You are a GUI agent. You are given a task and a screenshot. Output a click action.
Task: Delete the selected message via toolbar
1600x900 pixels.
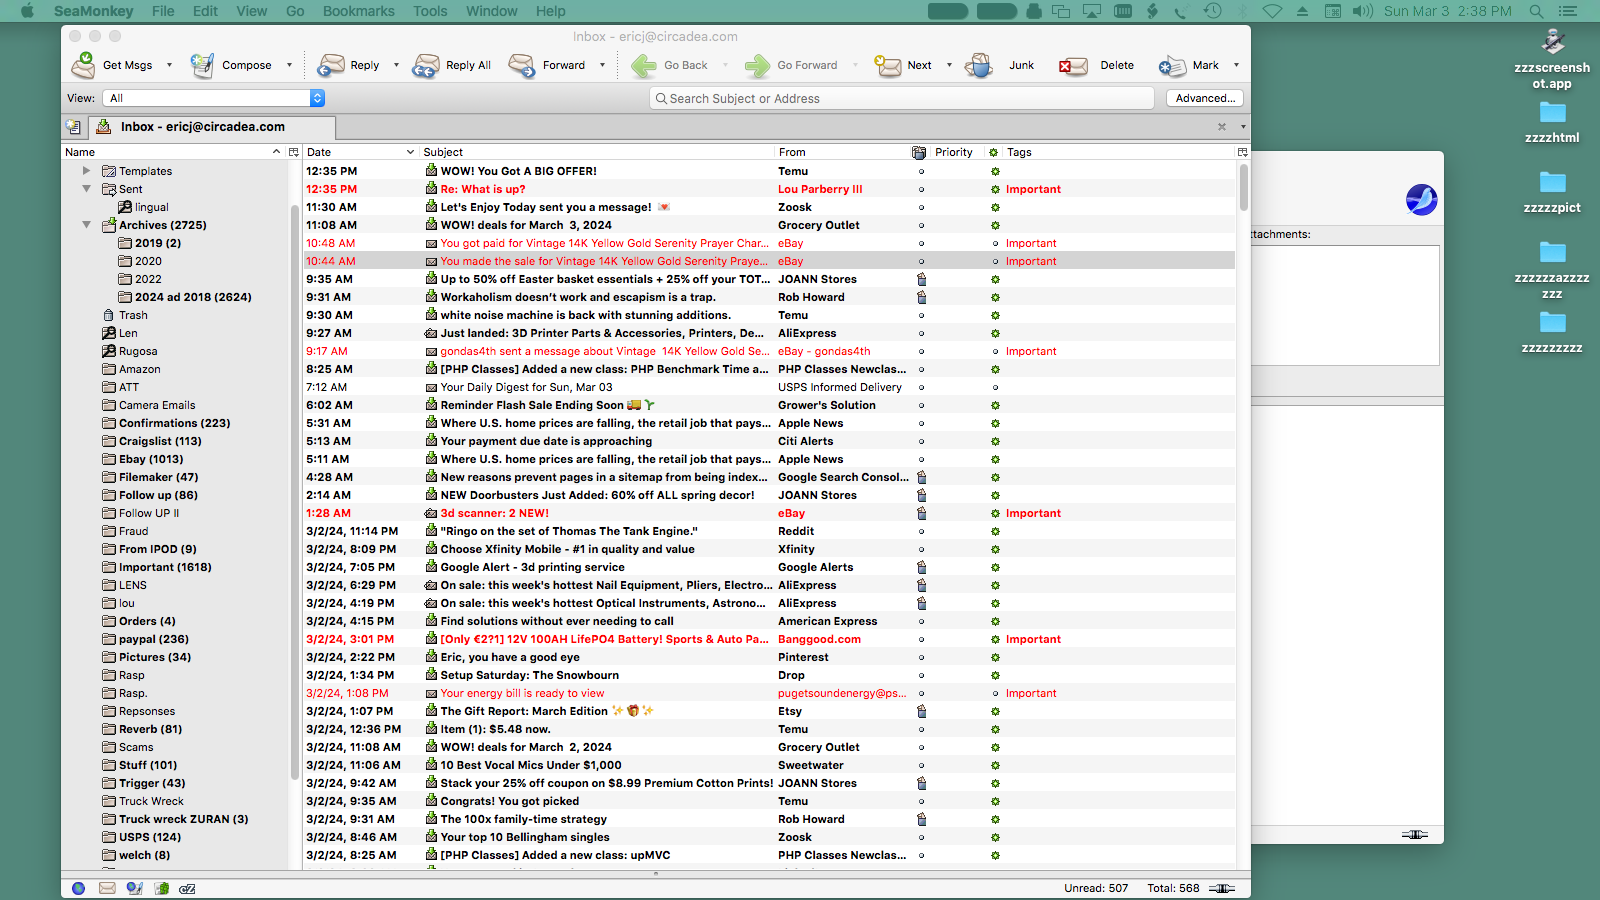[1074, 65]
